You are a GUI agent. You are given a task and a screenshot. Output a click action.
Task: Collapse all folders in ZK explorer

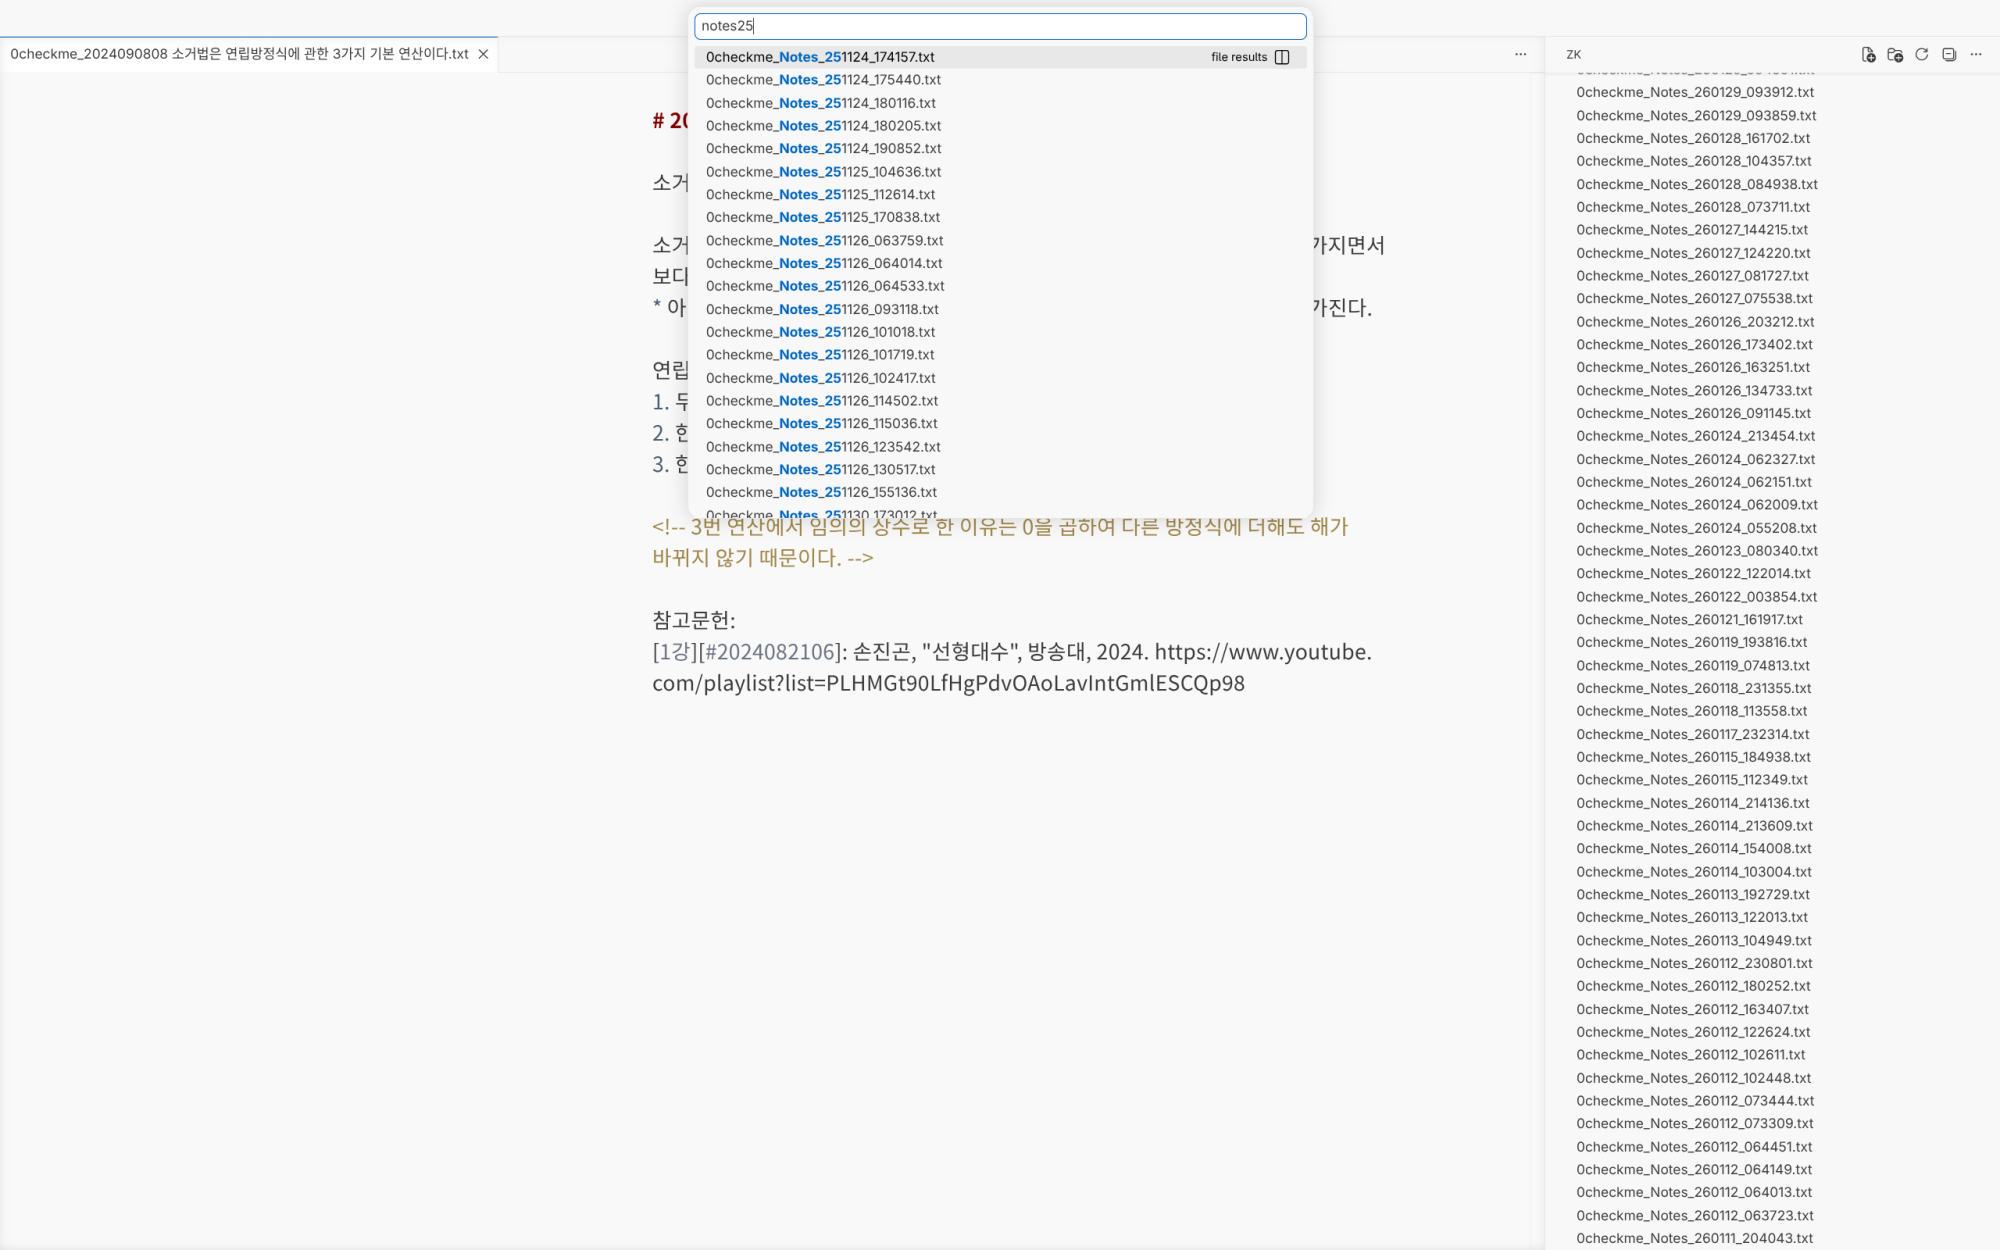[x=1949, y=55]
